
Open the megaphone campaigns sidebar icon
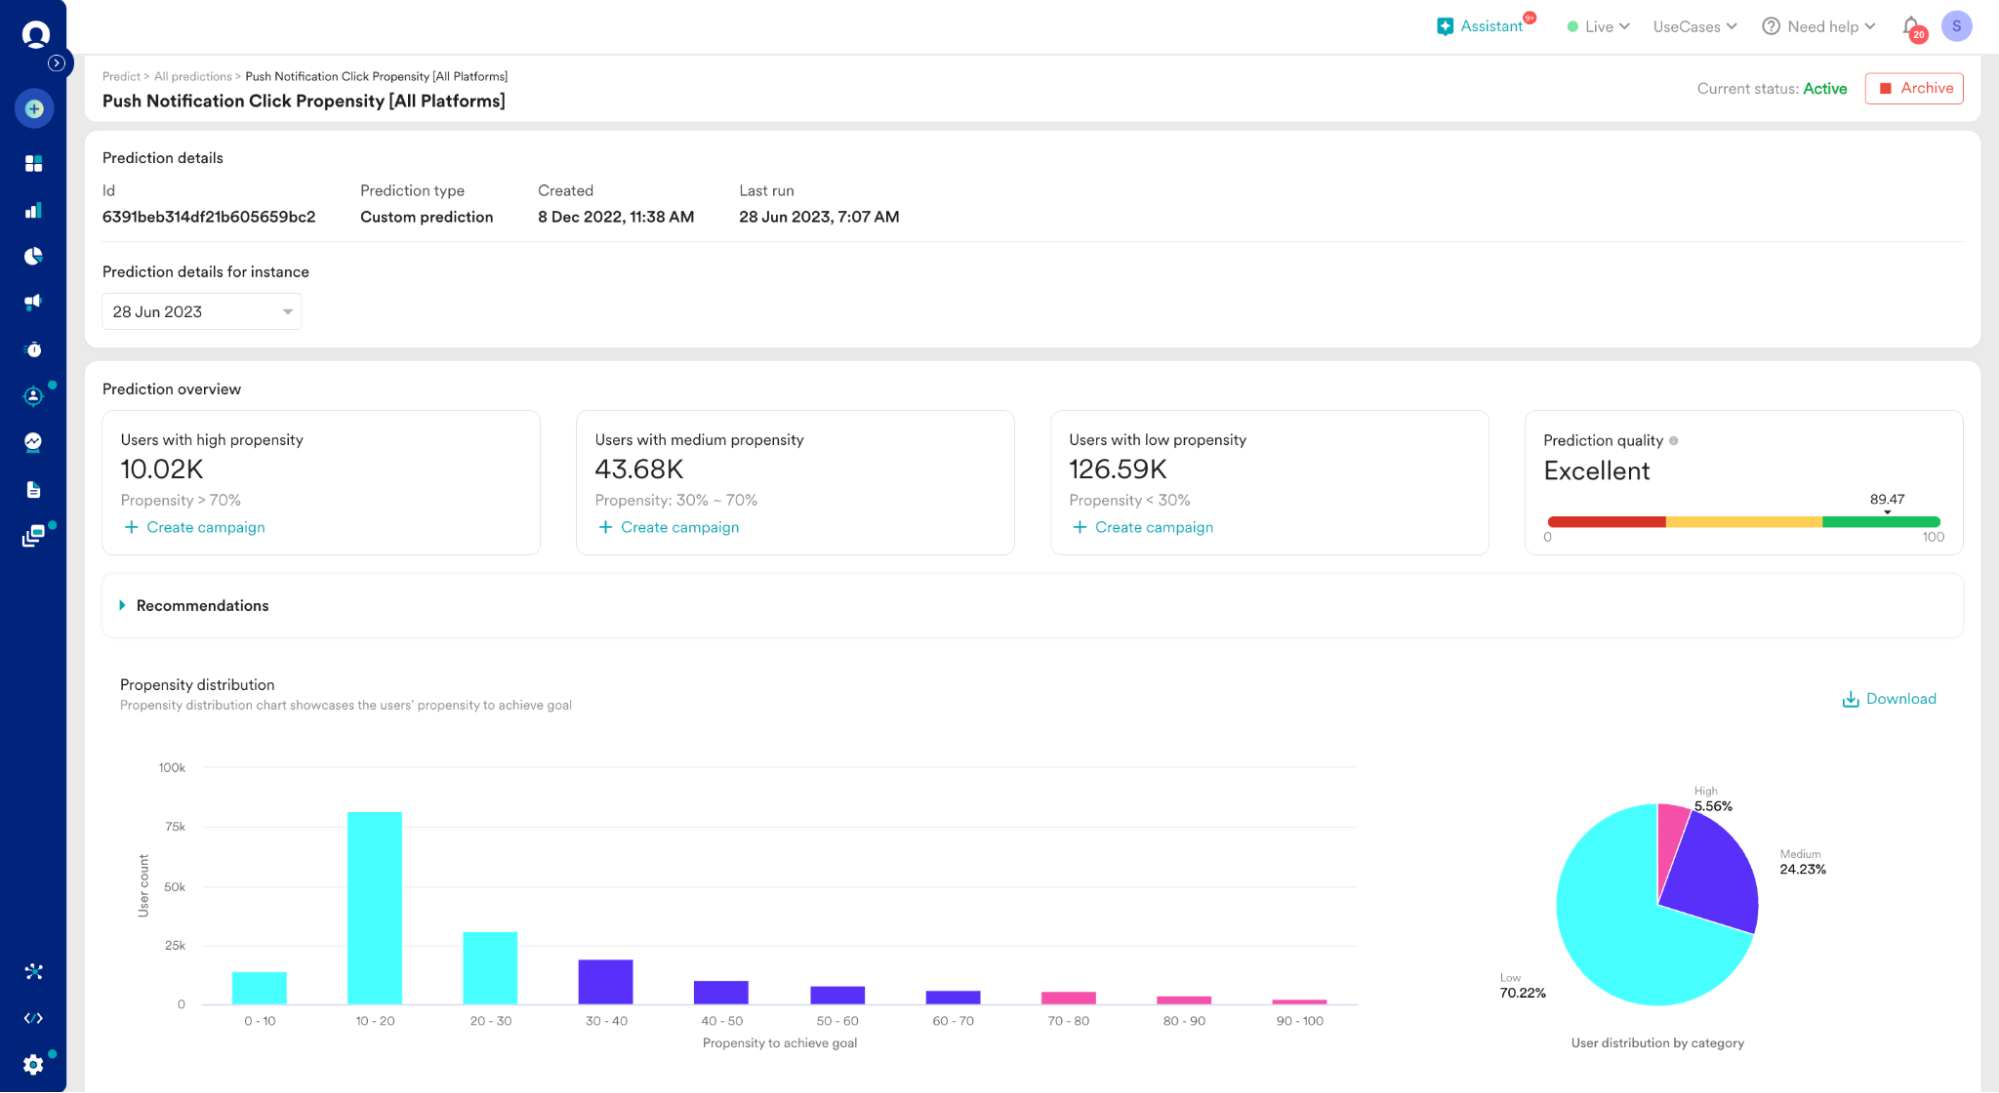[34, 302]
